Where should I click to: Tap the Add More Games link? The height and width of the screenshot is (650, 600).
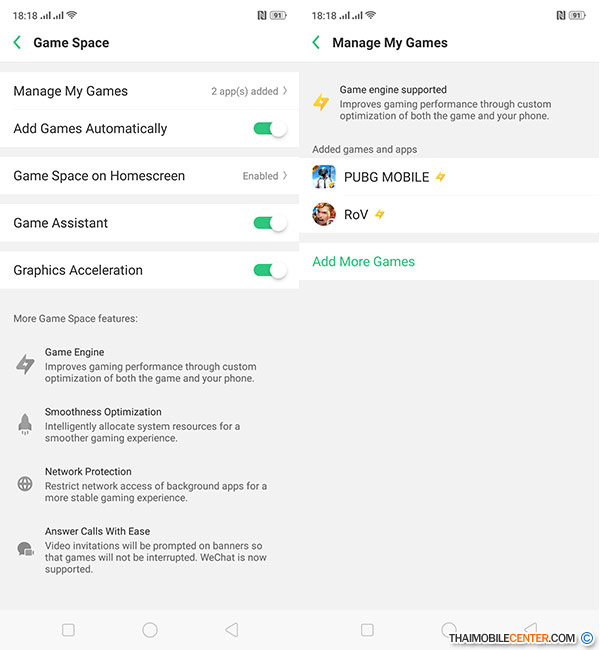tap(363, 262)
